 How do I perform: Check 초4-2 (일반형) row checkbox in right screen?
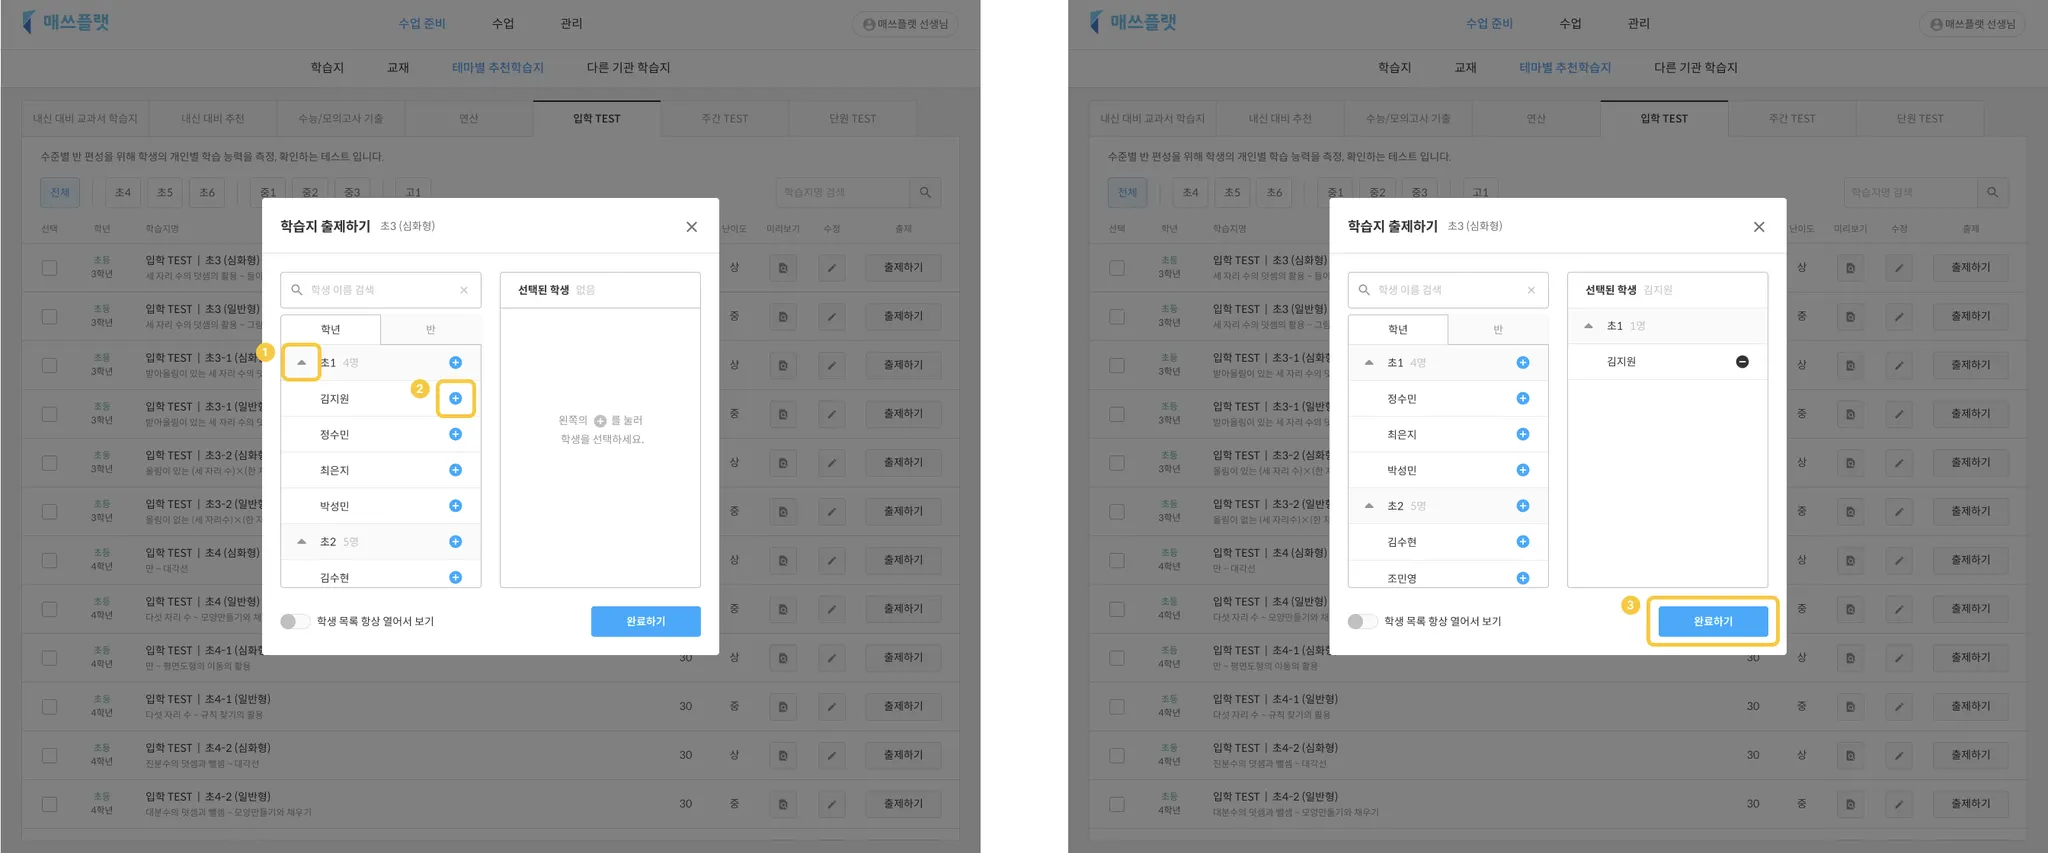1116,804
